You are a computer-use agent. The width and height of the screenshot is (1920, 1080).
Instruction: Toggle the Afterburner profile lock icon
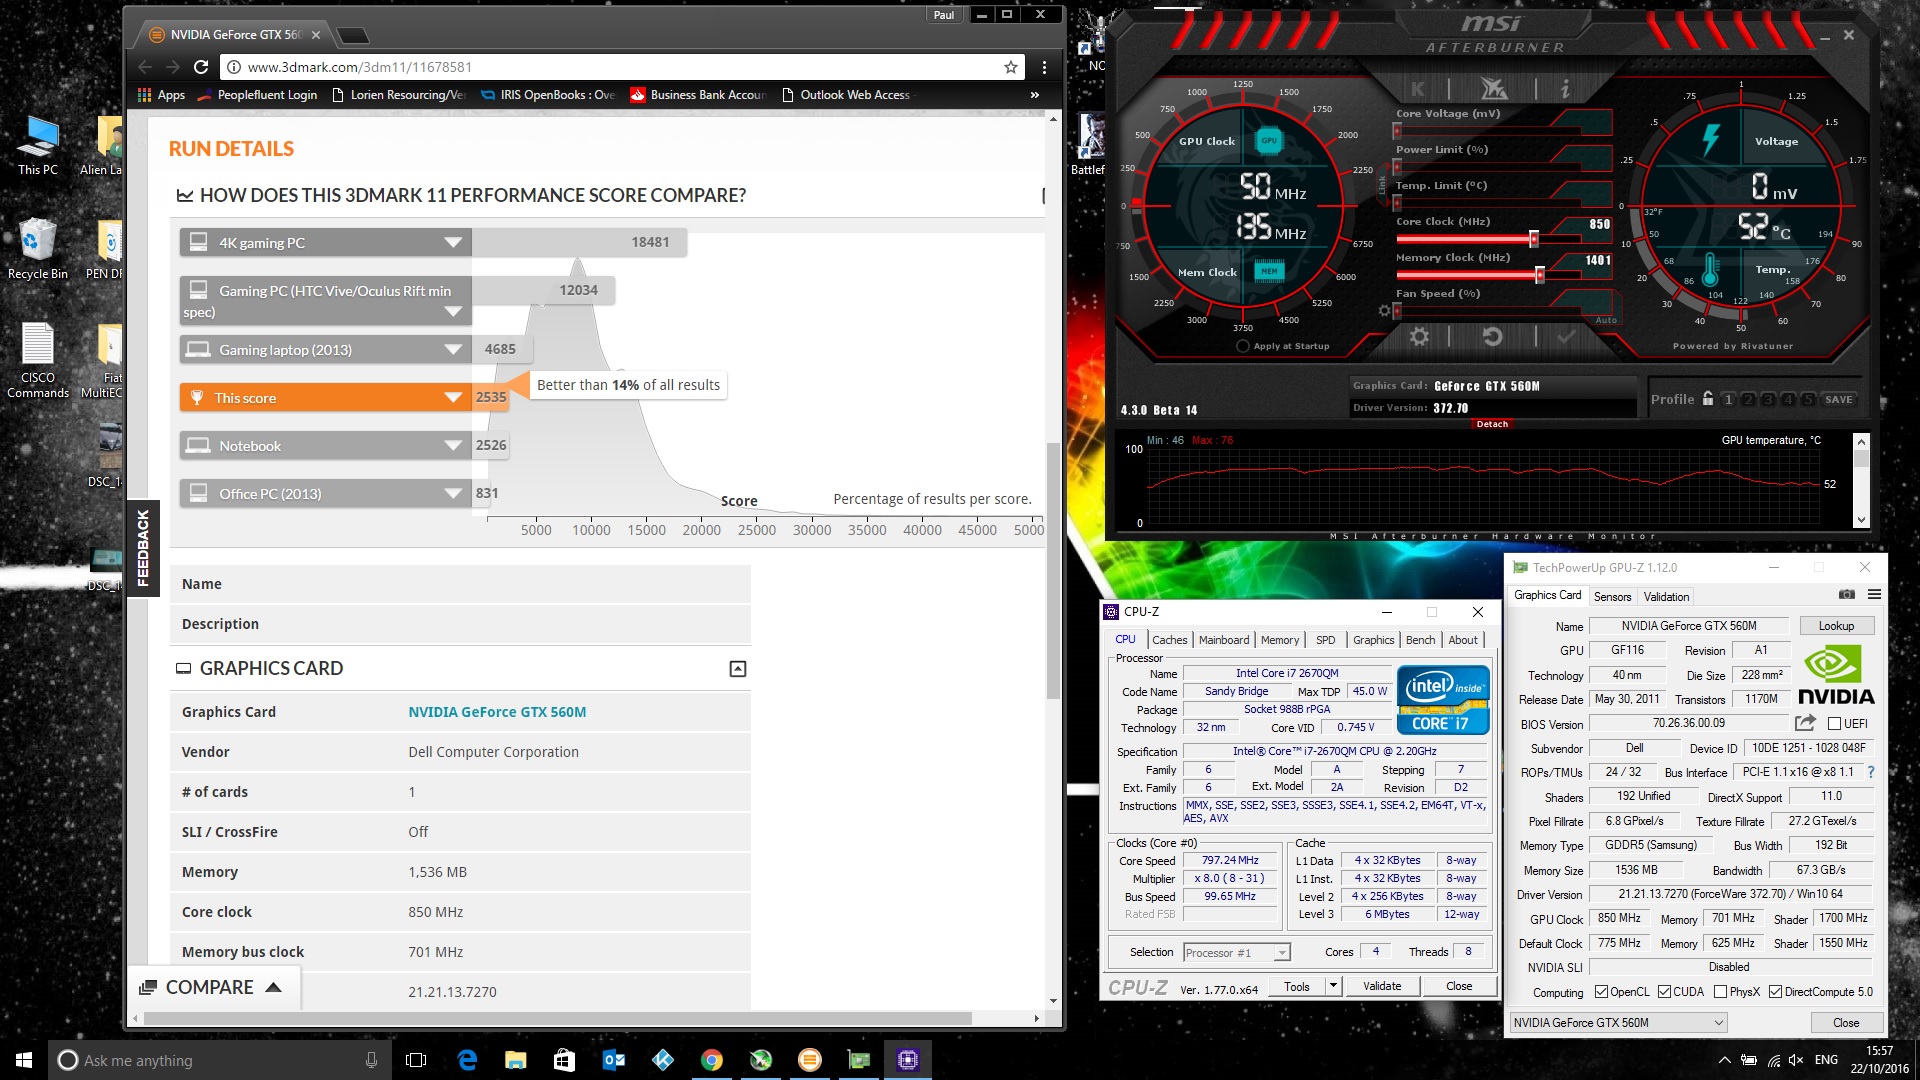tap(1708, 398)
